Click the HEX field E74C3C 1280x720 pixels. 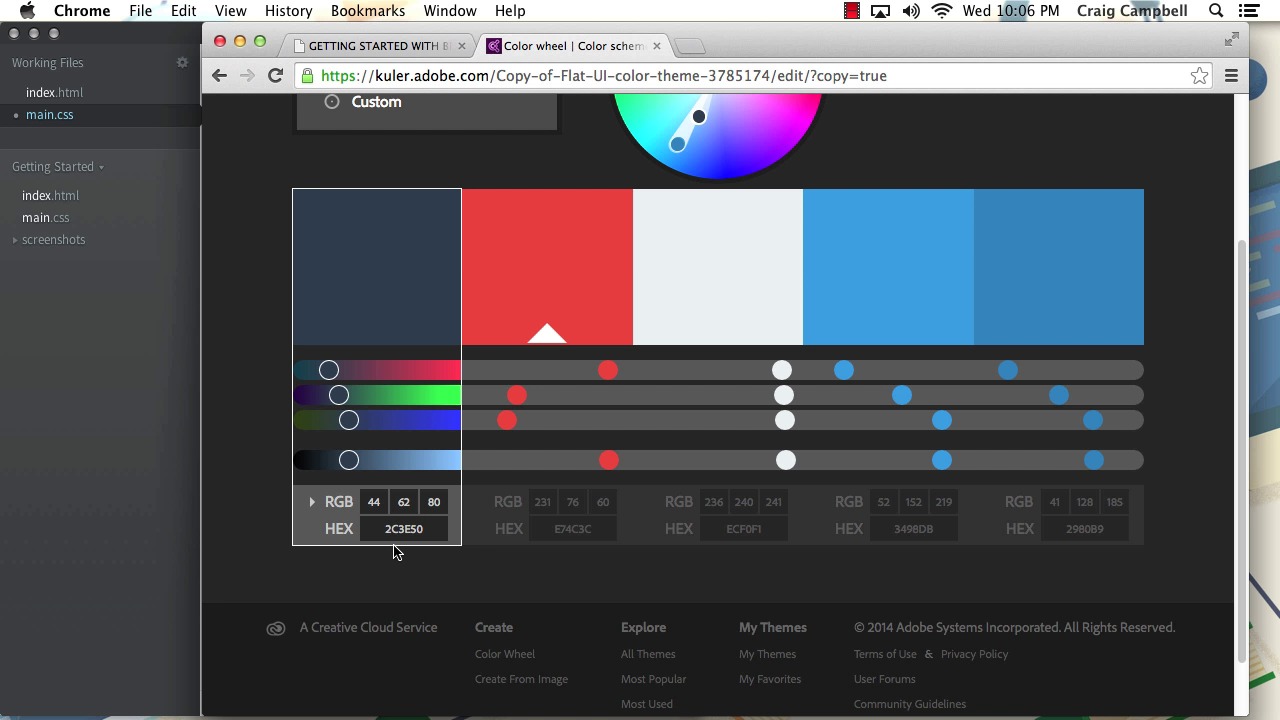[x=573, y=529]
